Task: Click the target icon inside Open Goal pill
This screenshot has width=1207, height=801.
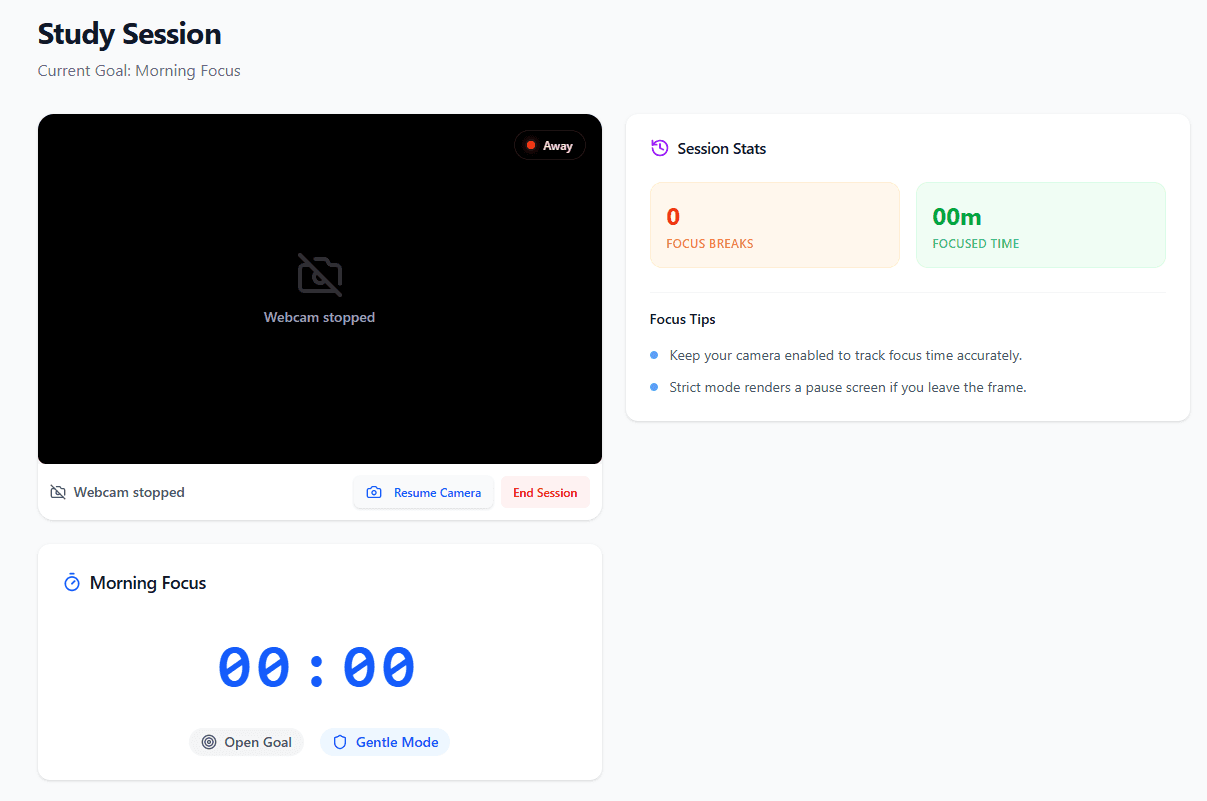Action: click(x=209, y=742)
